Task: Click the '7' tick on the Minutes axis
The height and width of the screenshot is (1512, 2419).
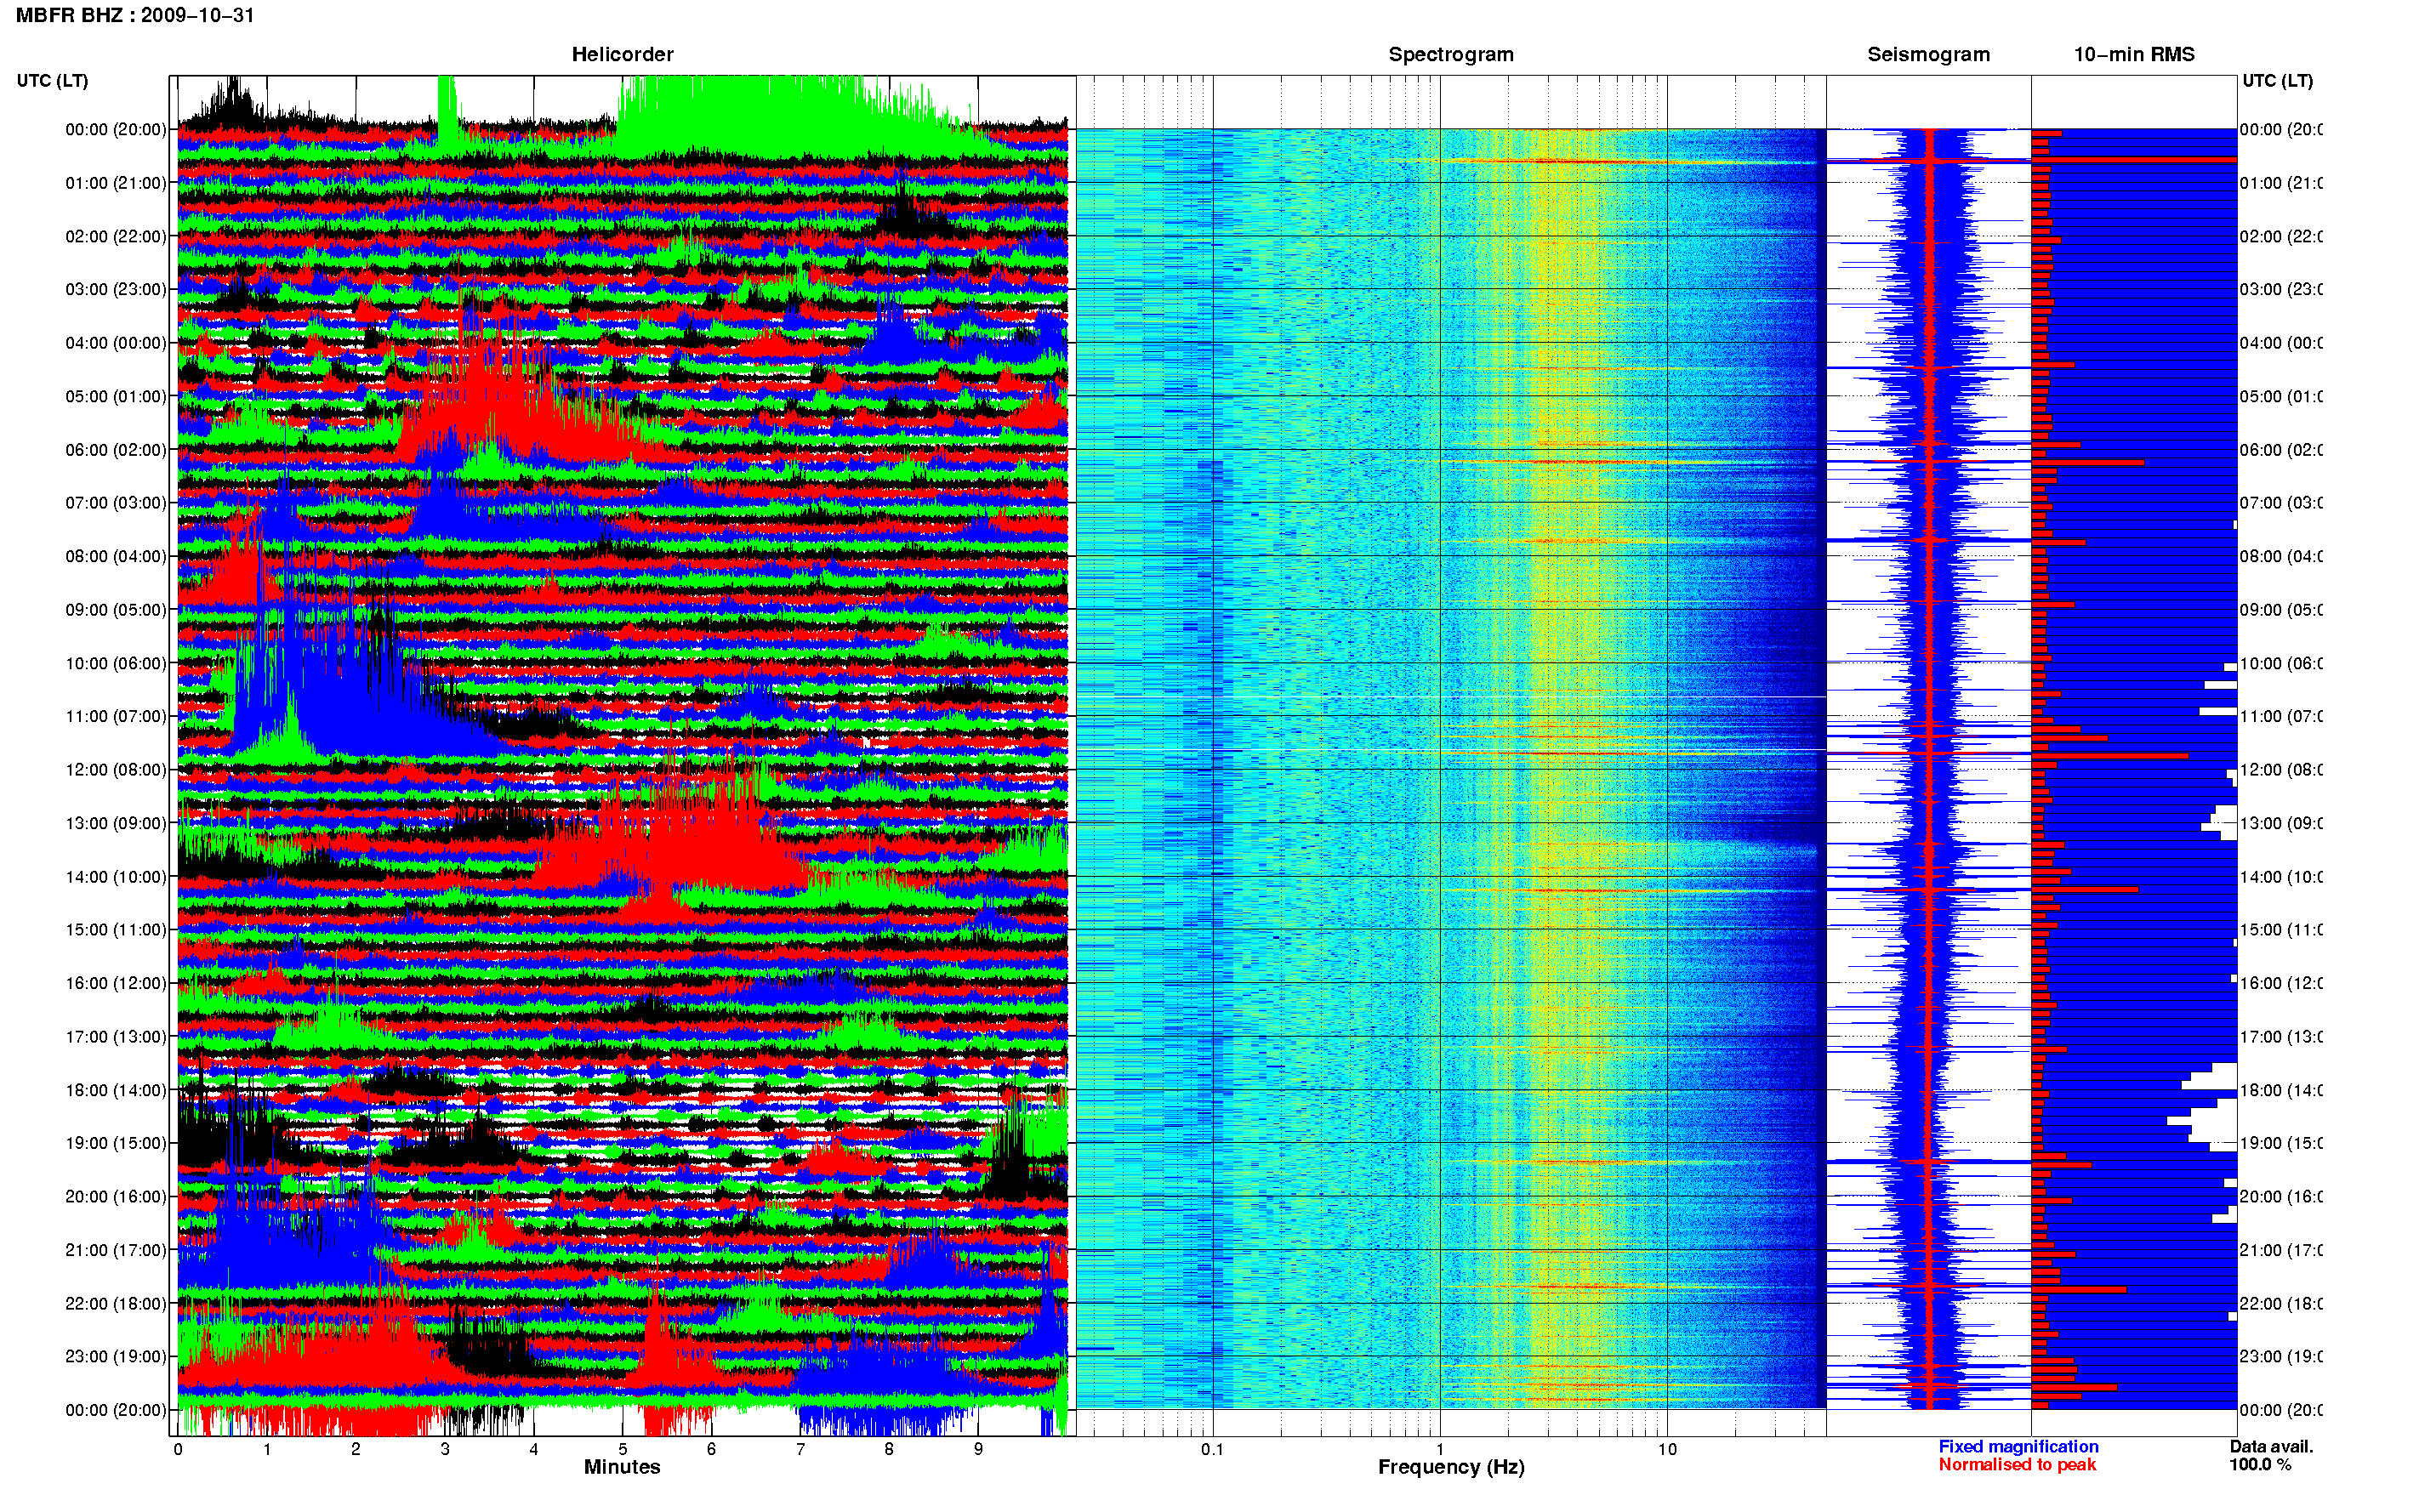Action: coord(800,1449)
